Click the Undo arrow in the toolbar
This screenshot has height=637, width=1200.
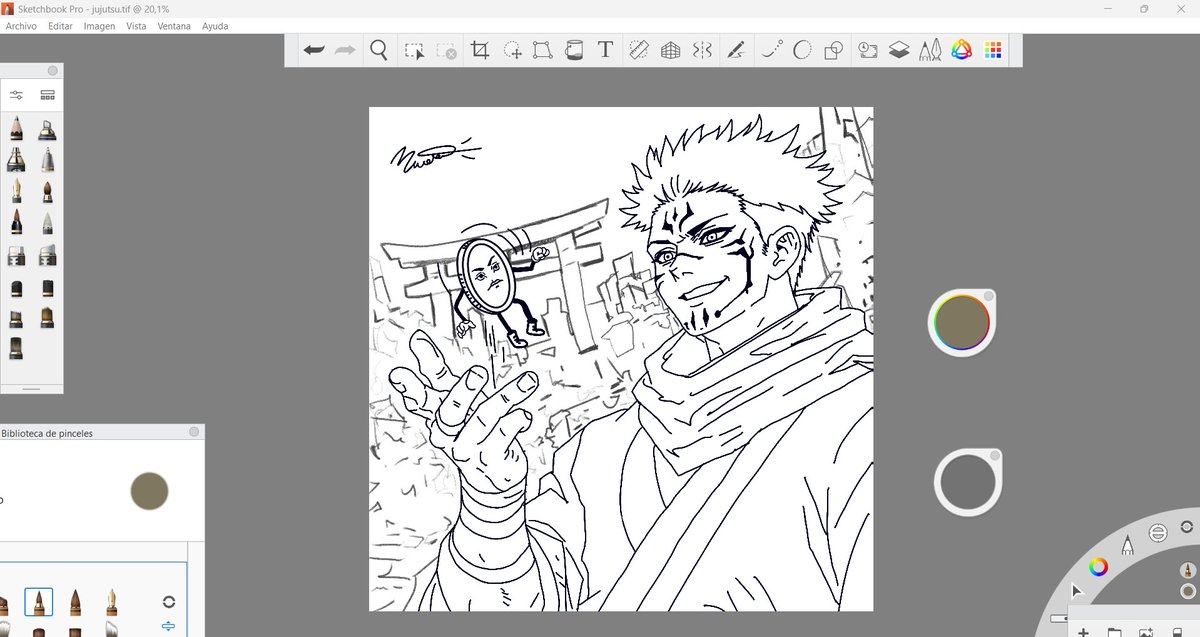pos(314,50)
